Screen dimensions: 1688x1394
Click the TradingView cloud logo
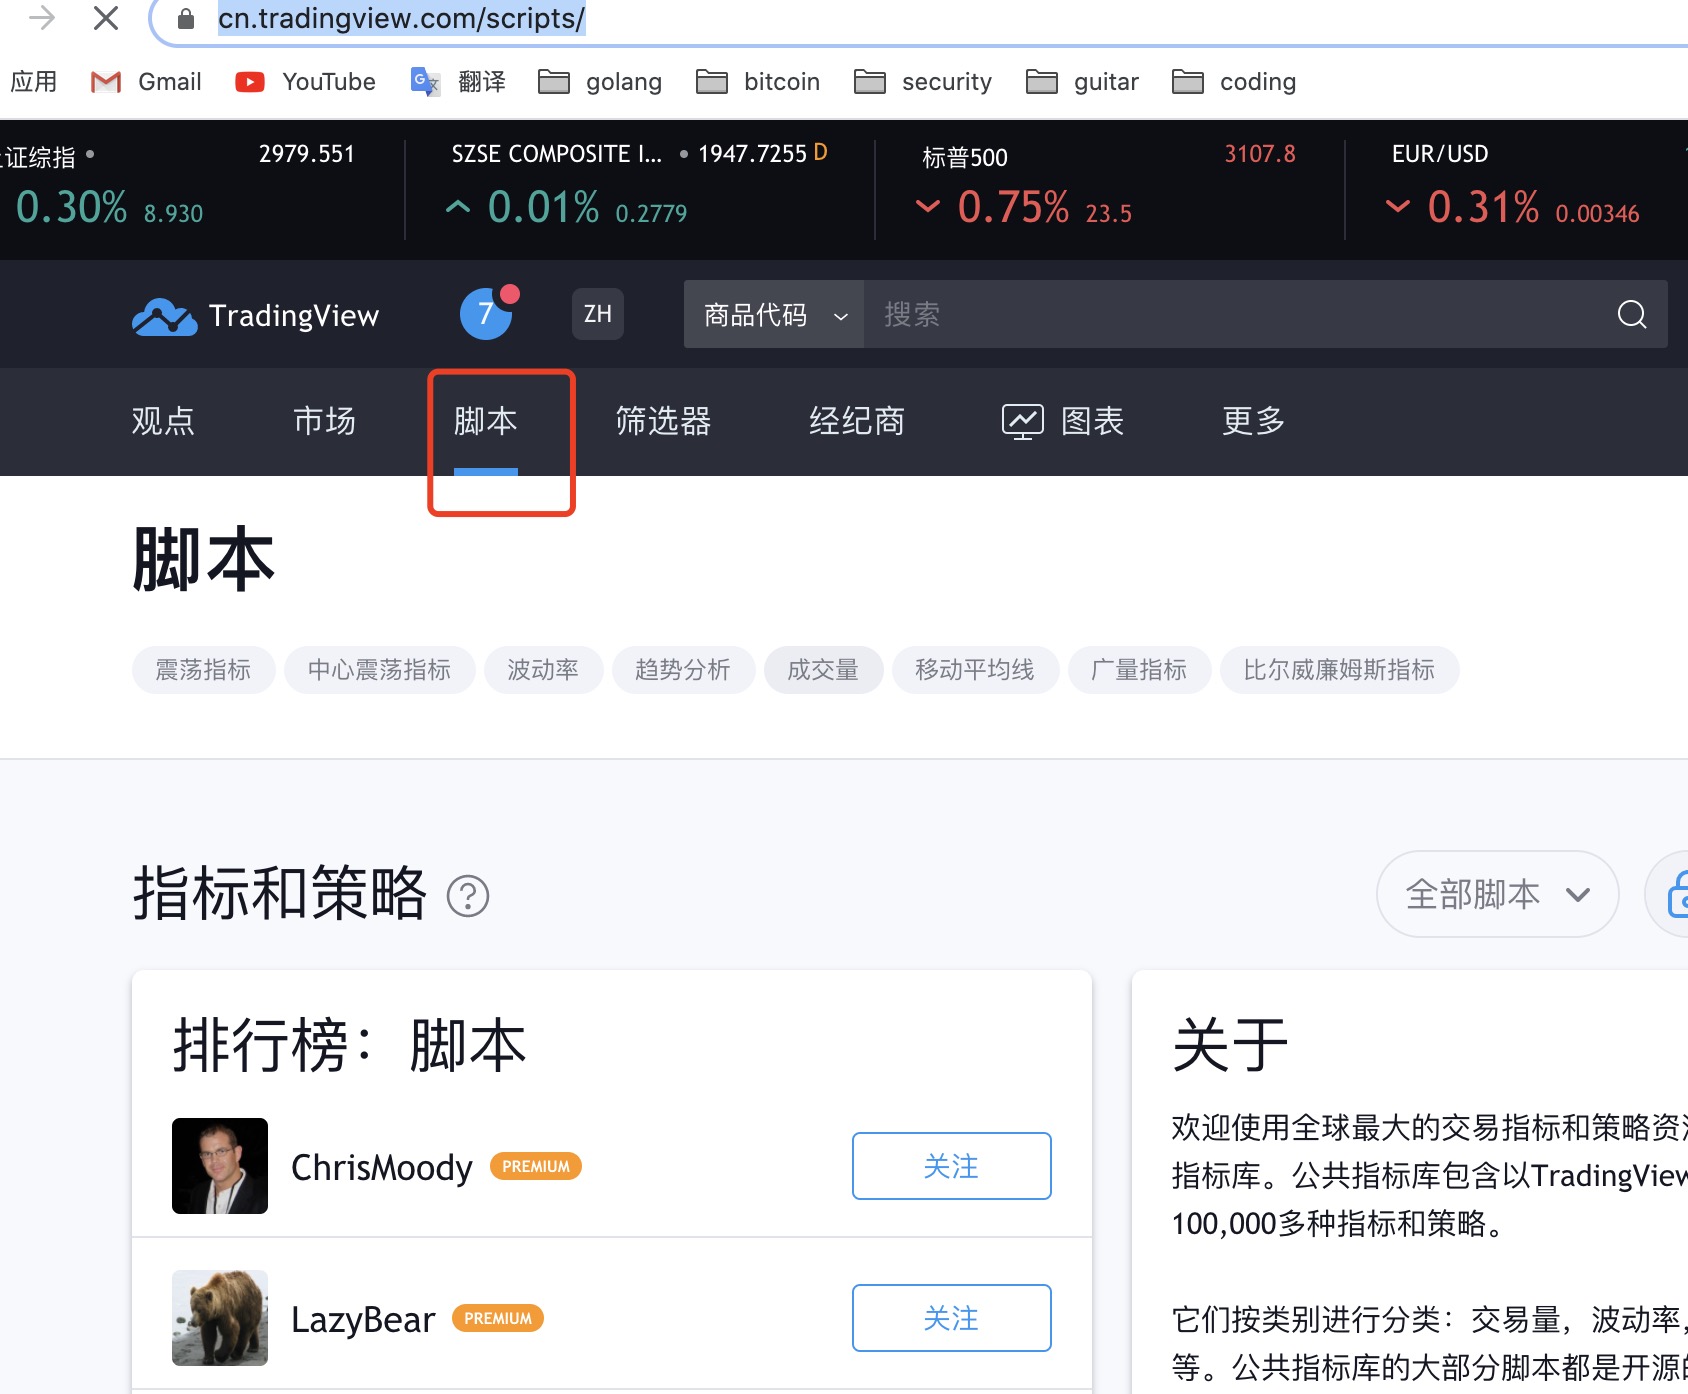tap(165, 316)
